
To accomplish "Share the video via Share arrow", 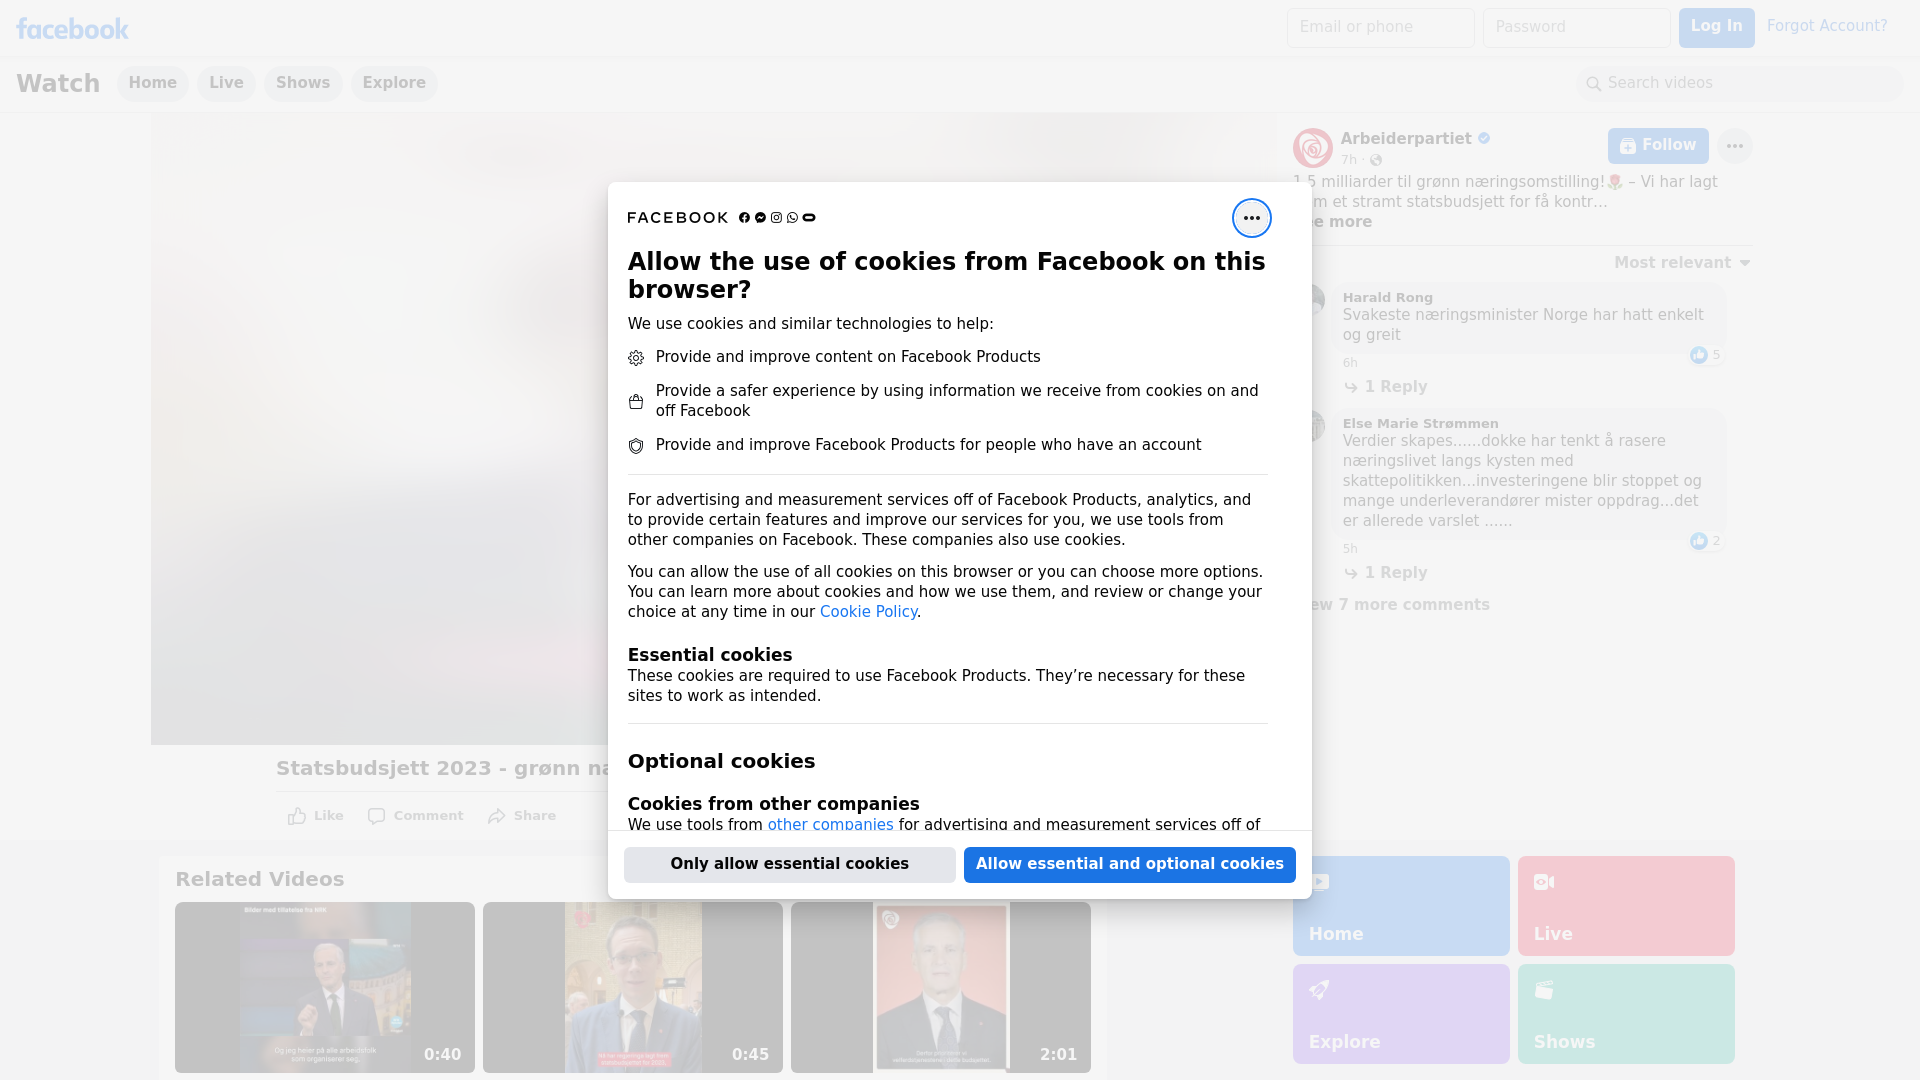I will point(521,816).
